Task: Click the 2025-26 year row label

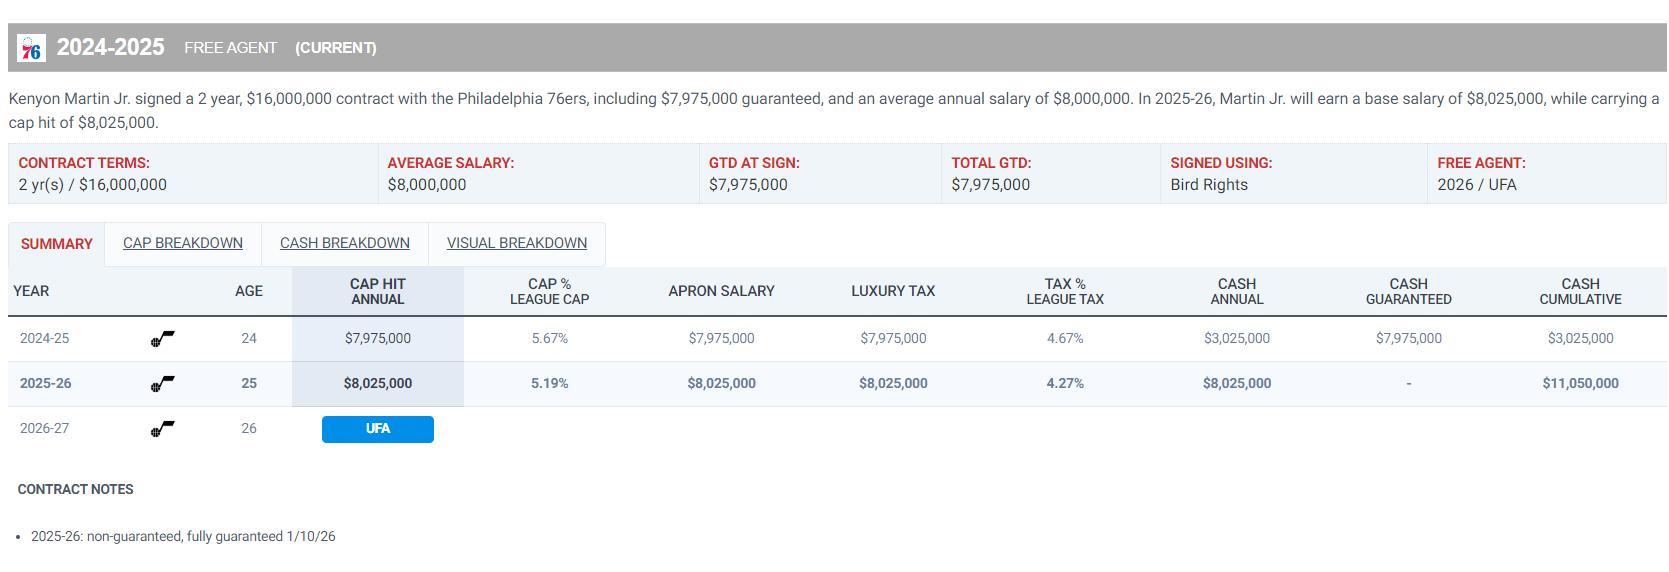Action: (46, 384)
